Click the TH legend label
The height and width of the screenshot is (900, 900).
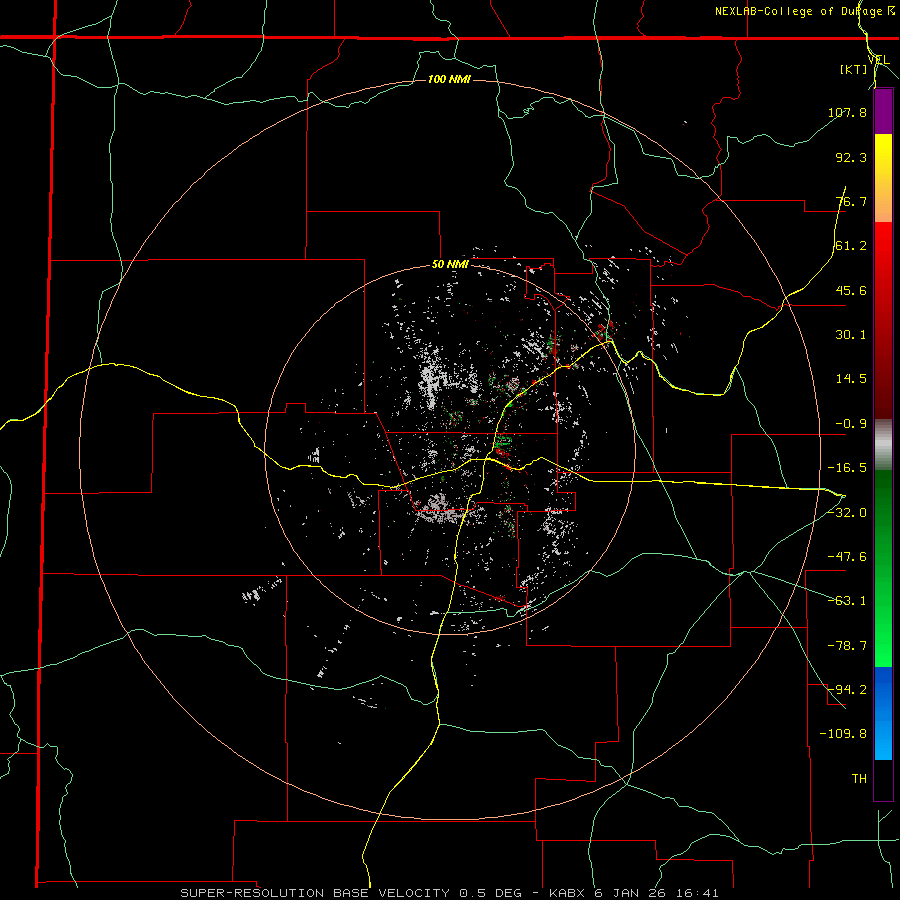coord(859,779)
